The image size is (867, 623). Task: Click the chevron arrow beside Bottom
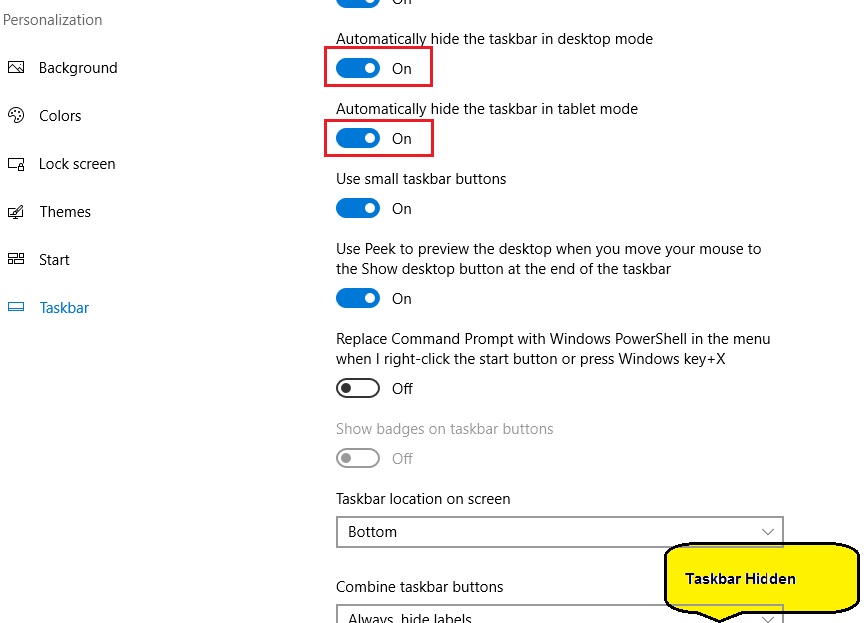click(x=767, y=532)
